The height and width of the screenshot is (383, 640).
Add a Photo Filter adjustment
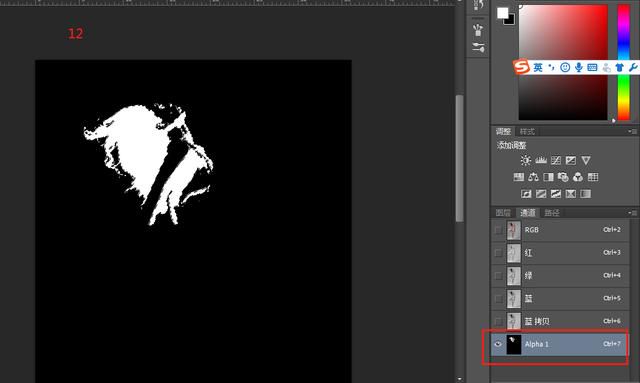click(x=563, y=177)
